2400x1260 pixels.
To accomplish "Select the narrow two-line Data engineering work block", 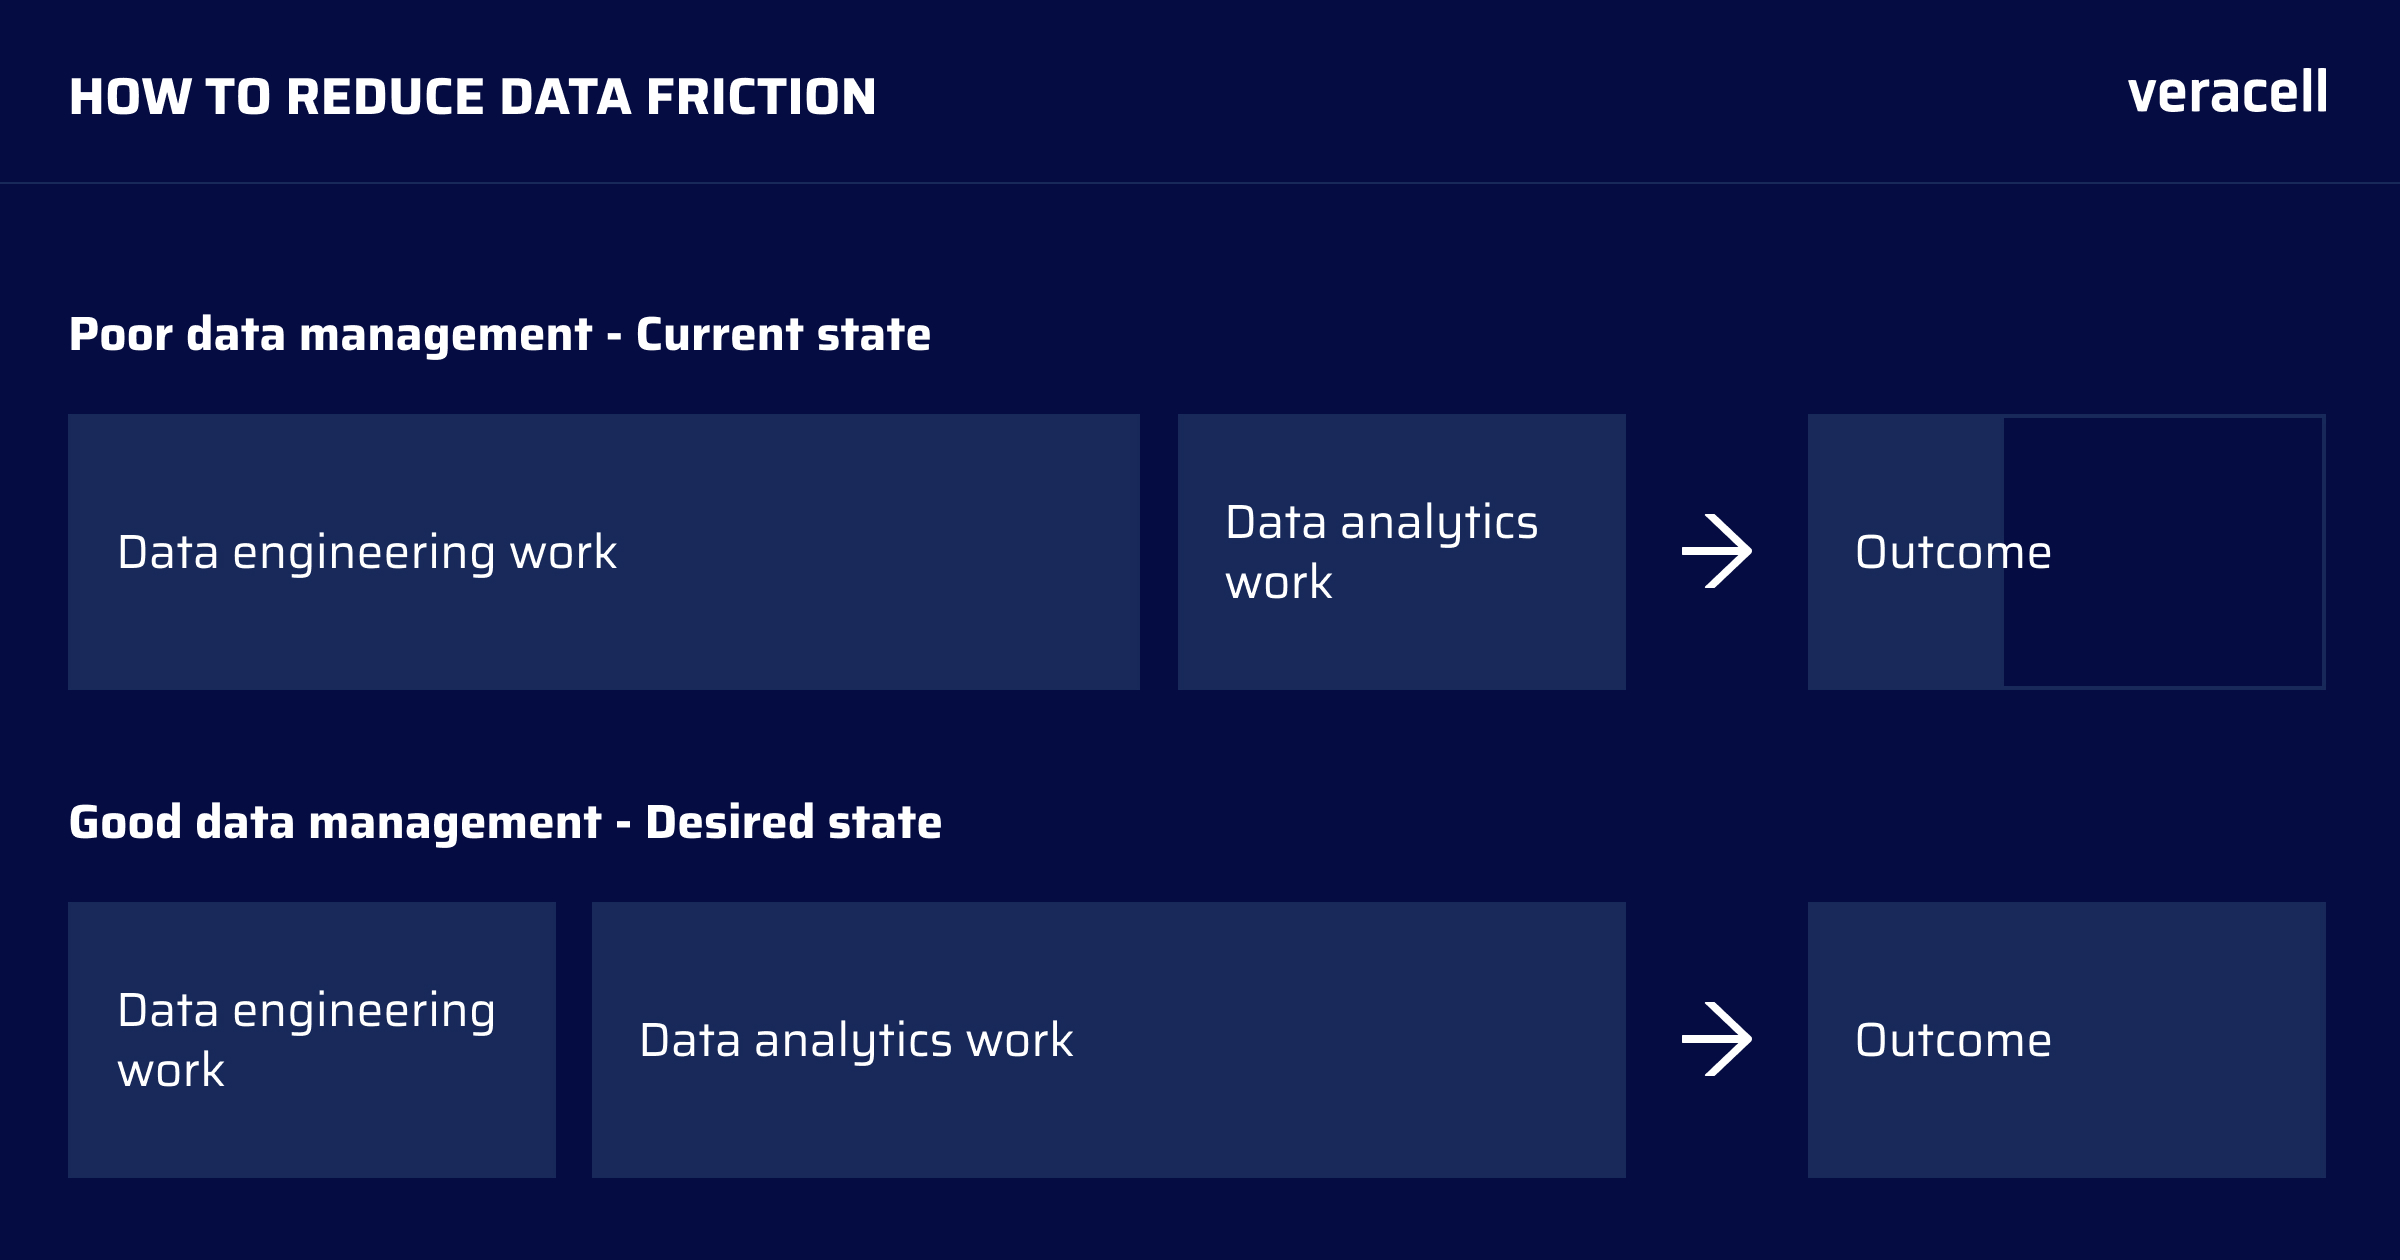I will (312, 1040).
